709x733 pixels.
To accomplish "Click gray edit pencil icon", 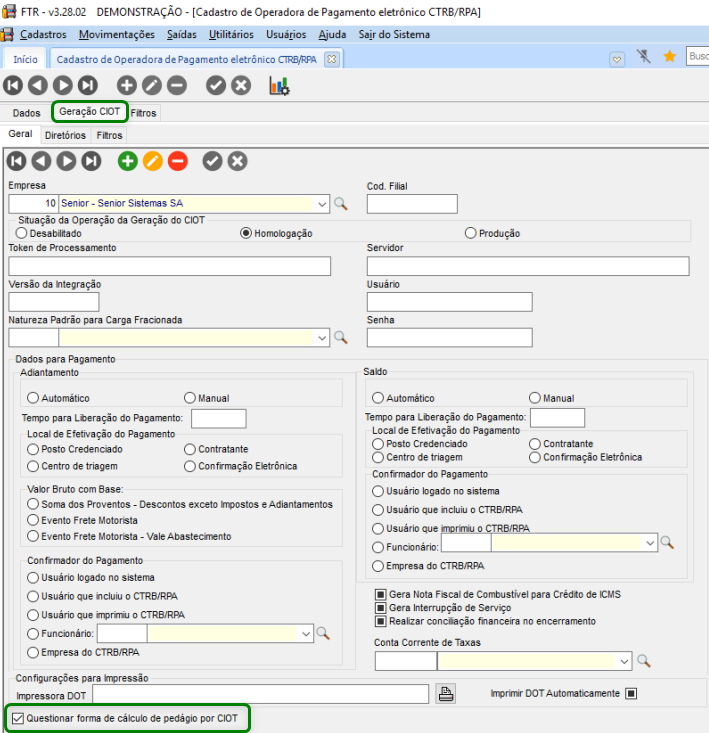I will [152, 86].
